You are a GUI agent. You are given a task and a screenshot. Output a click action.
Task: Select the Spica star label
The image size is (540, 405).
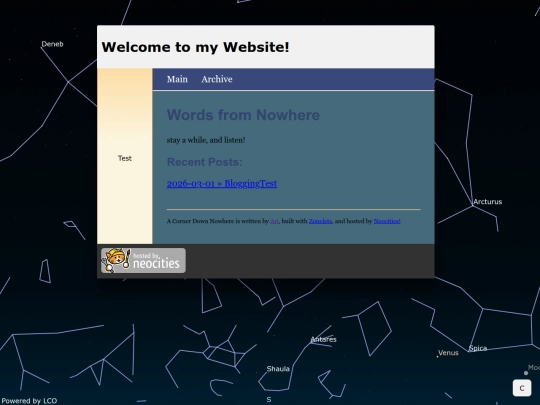tap(478, 348)
